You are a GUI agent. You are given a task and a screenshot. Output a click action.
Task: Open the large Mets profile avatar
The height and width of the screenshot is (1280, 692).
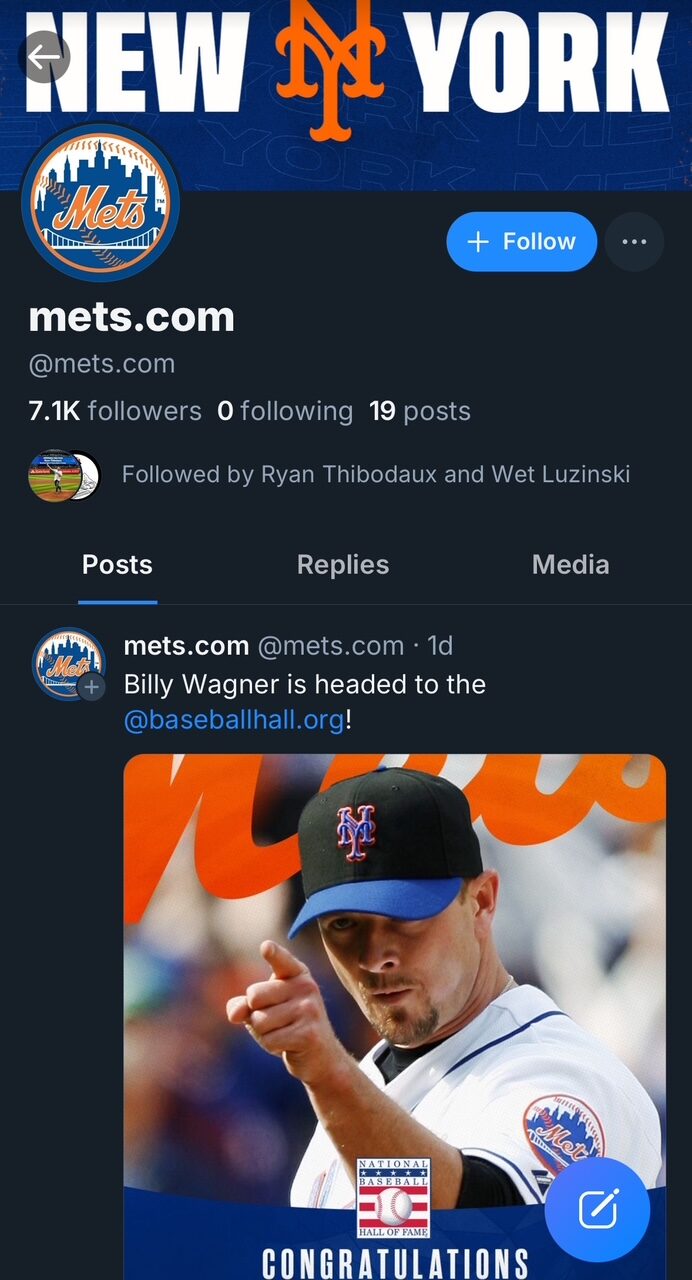tap(100, 202)
